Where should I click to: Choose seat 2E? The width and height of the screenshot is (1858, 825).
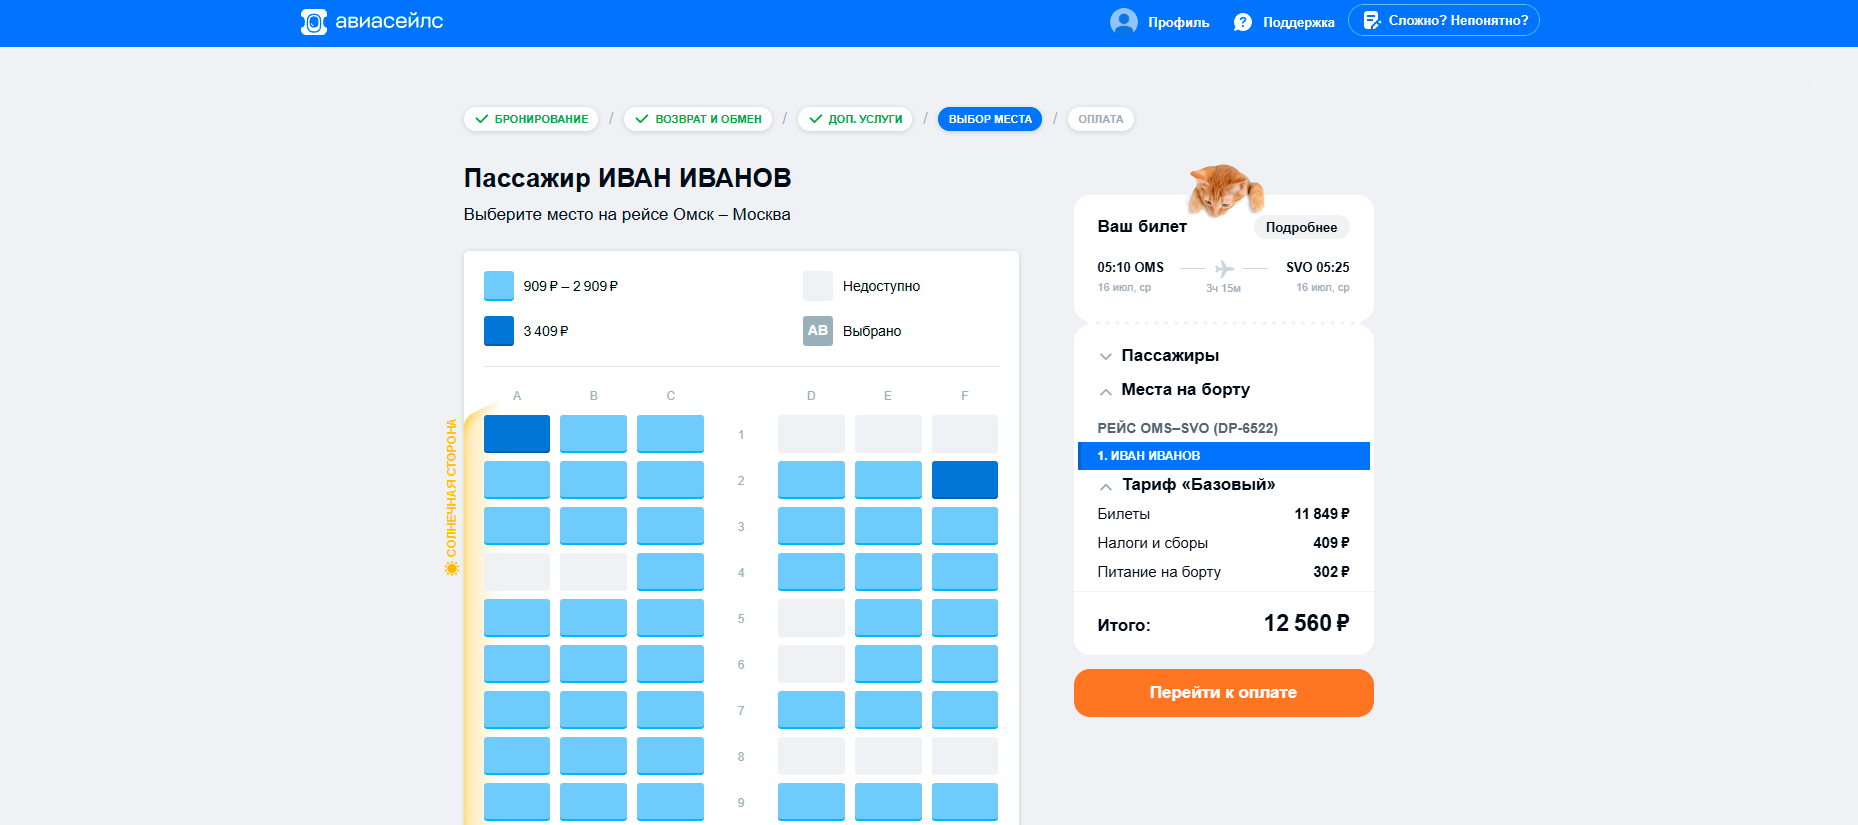point(888,480)
